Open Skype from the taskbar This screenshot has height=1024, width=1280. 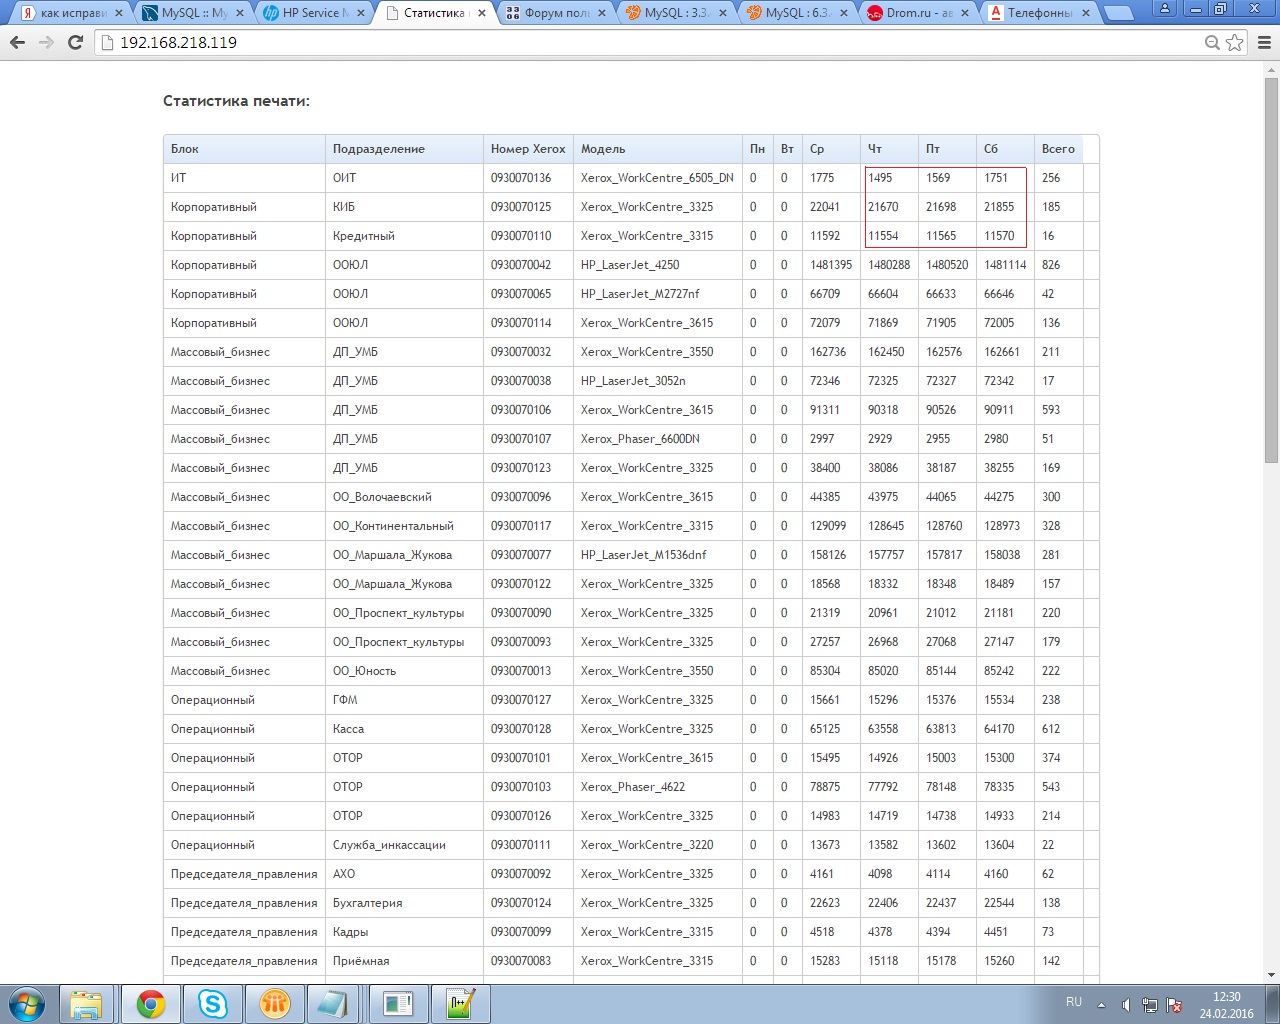point(213,1003)
